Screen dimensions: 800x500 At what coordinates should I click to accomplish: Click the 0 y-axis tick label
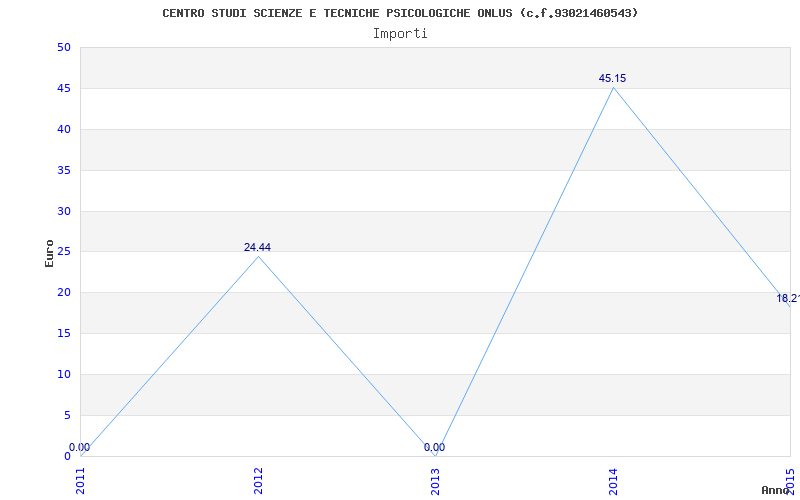(x=67, y=456)
